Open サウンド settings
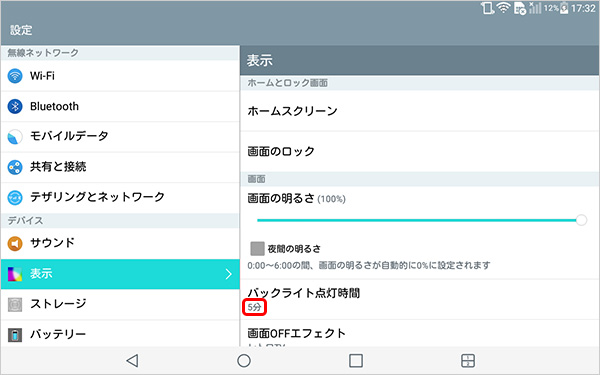 point(120,243)
